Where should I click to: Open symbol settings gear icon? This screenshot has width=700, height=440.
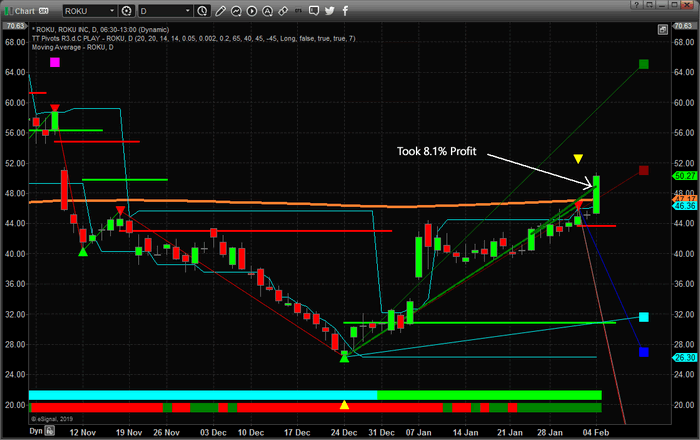point(127,11)
